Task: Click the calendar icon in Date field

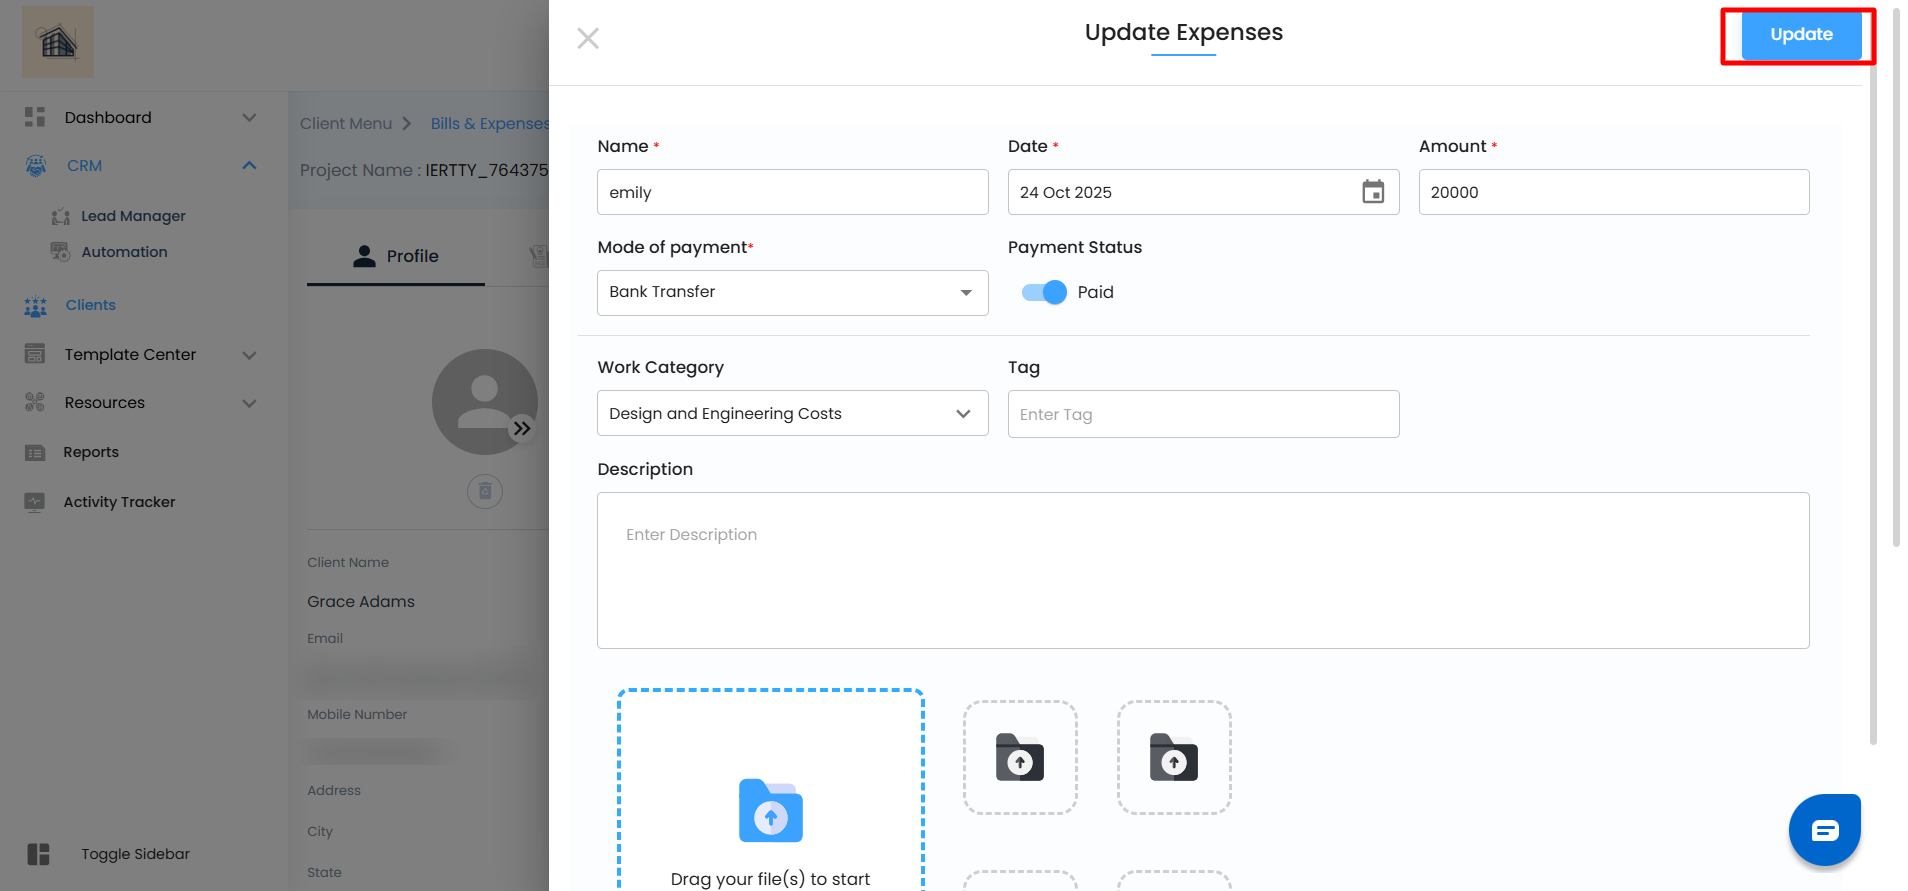Action: [1373, 192]
